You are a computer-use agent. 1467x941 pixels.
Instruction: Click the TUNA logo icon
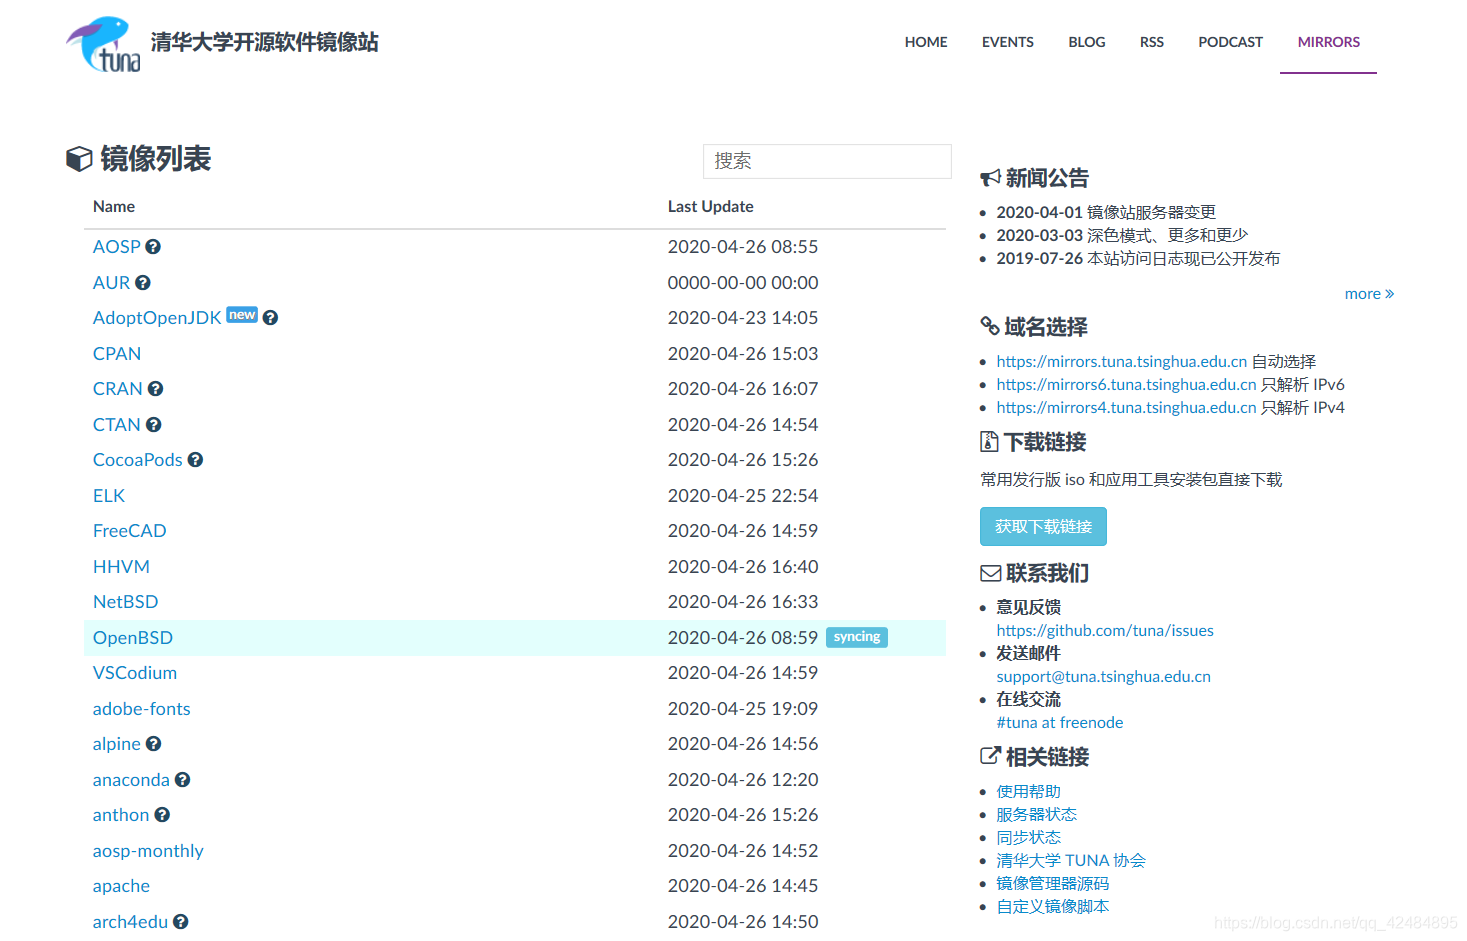(104, 44)
